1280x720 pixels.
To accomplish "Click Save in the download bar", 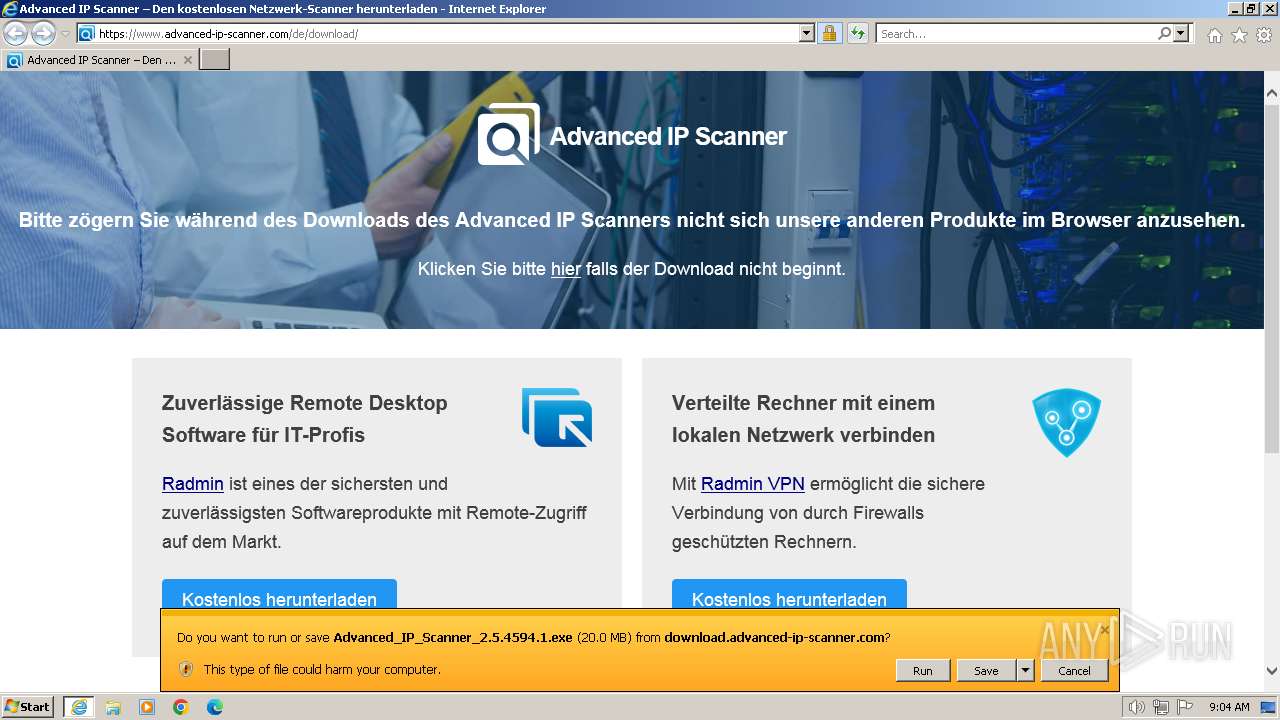I will point(986,671).
